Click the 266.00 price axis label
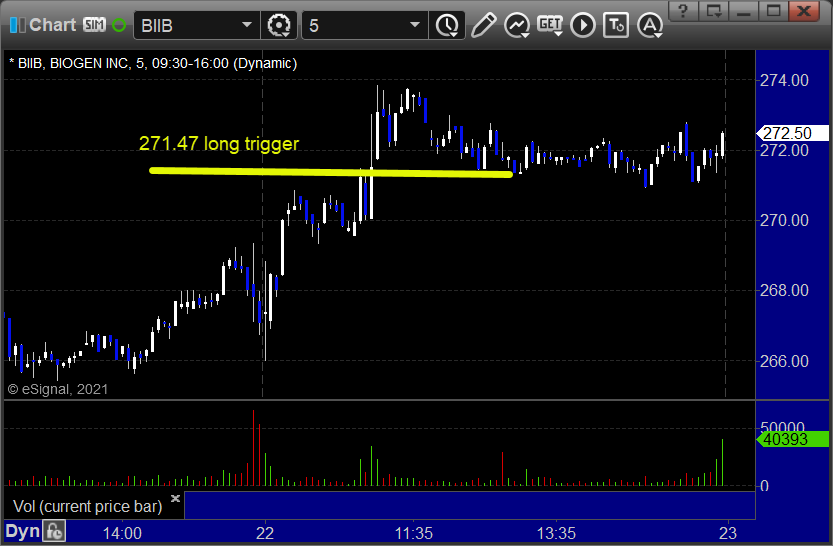 (x=784, y=361)
